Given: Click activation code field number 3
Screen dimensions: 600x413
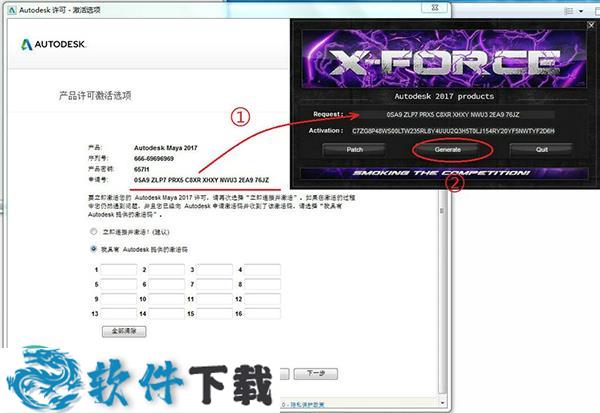Looking at the screenshot, I should [x=214, y=269].
